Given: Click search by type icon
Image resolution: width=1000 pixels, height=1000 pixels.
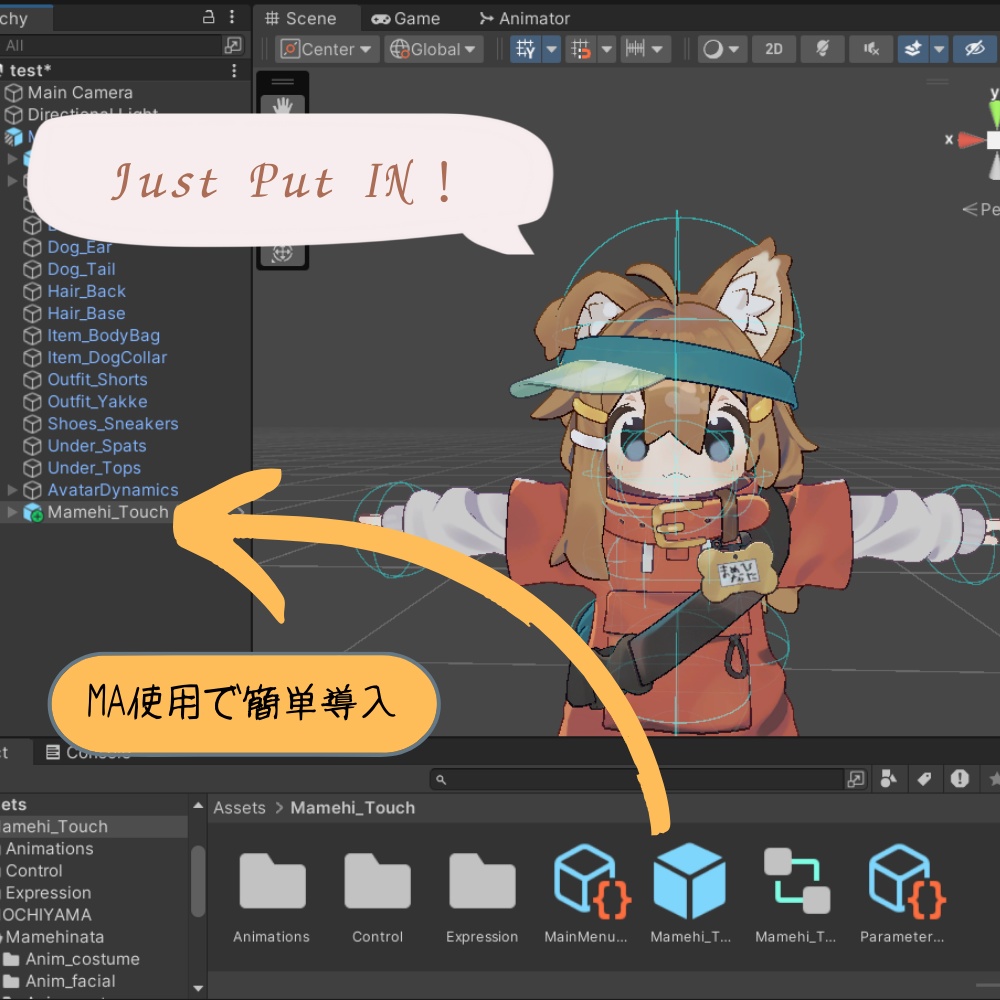Looking at the screenshot, I should pos(888,779).
